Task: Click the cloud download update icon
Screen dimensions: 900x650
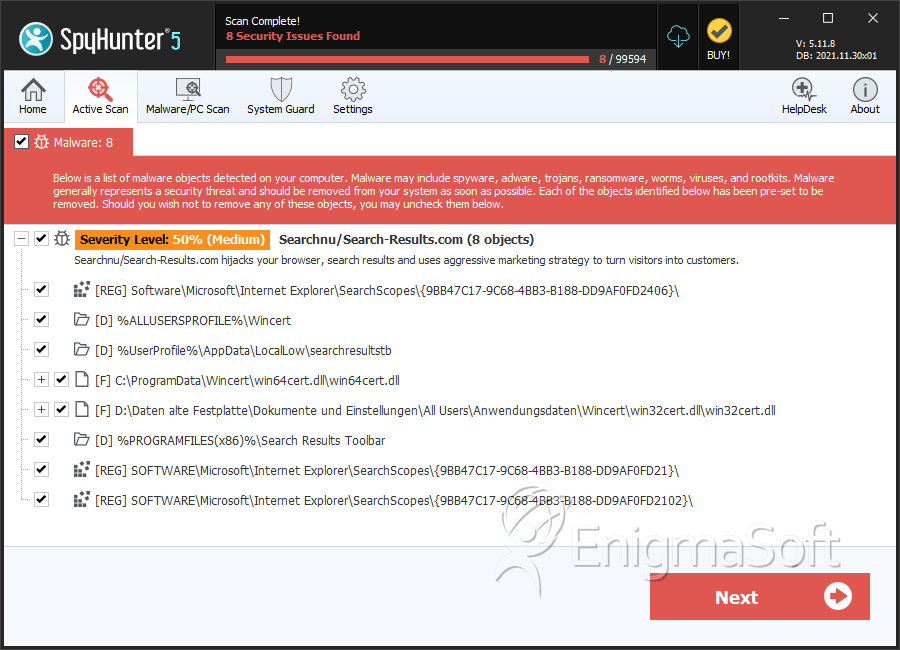Action: [679, 37]
